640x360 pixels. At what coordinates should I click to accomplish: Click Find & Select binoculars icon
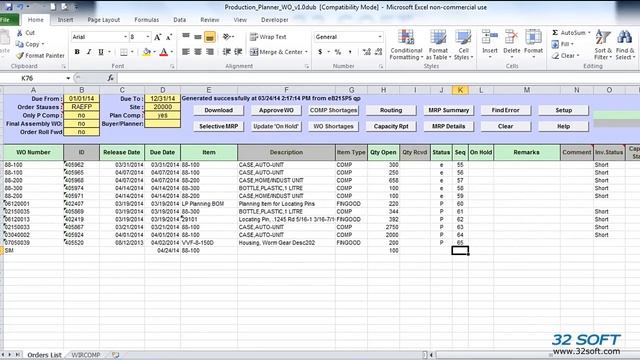click(x=624, y=37)
